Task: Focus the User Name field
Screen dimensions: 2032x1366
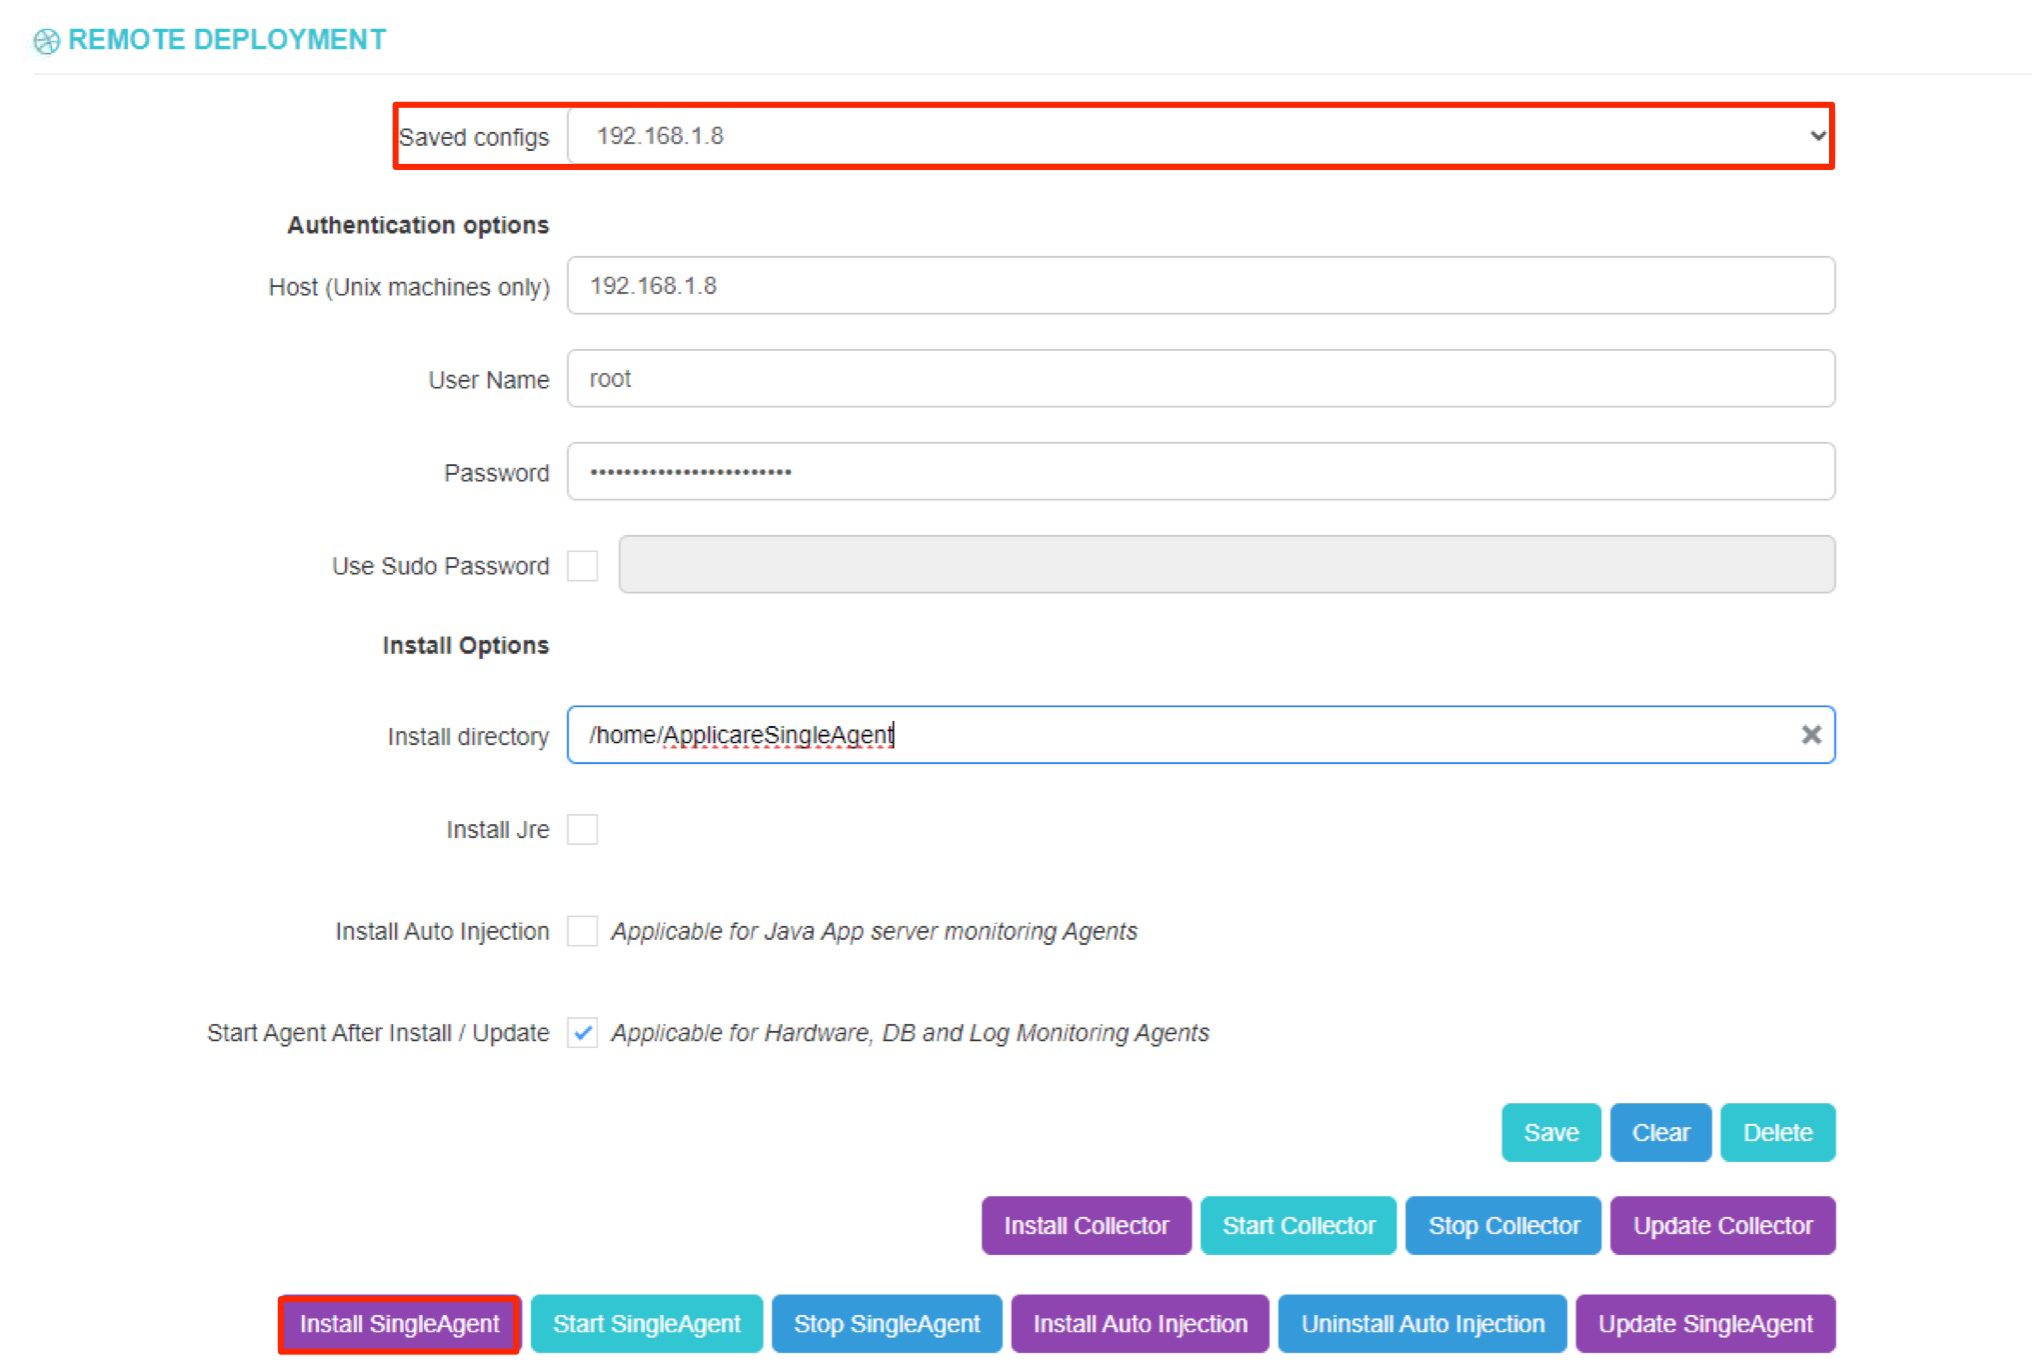Action: pos(1200,379)
